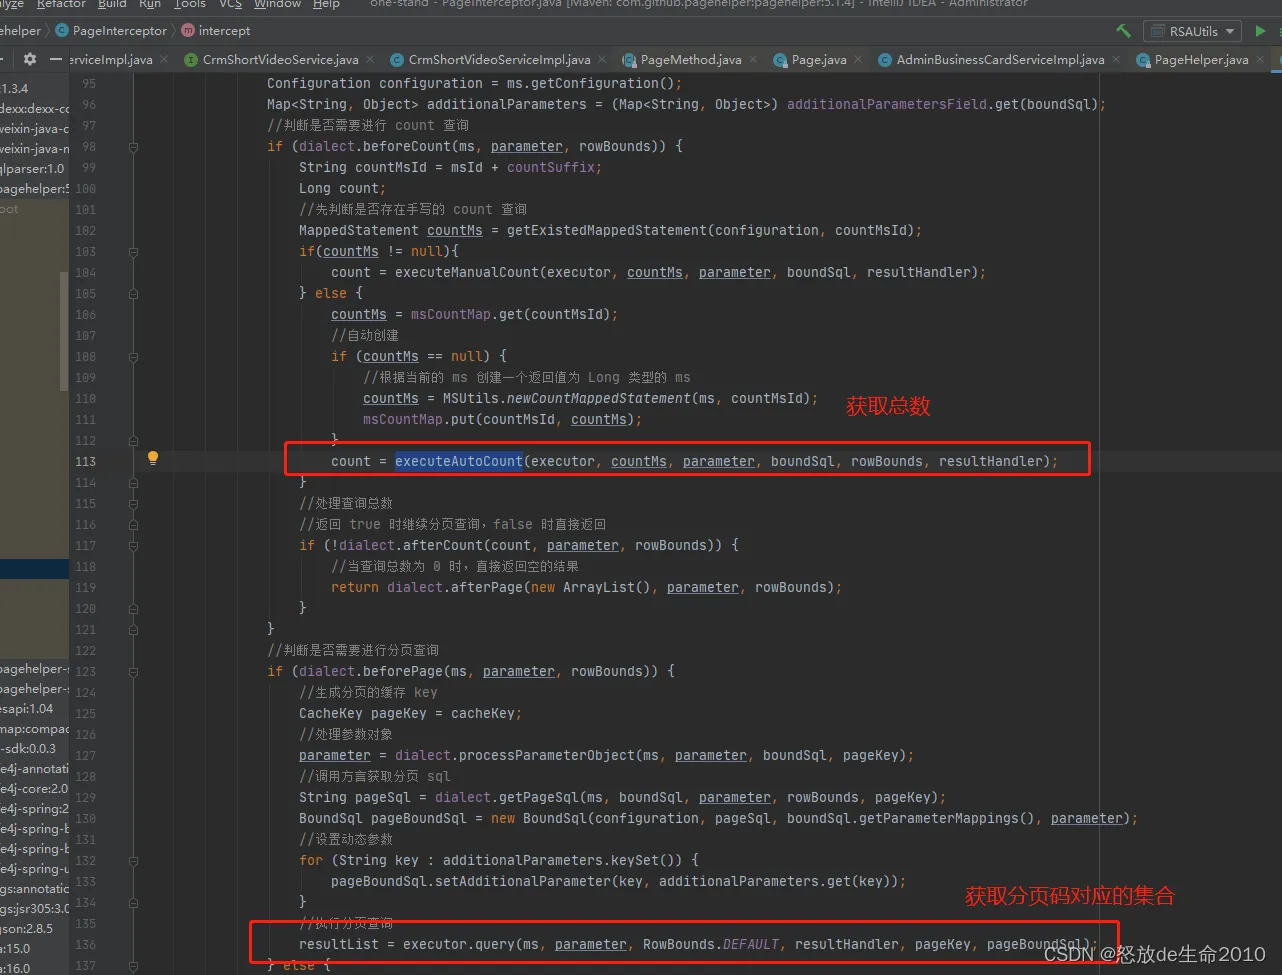Click the fold end marker at line 112
This screenshot has width=1282, height=975.
click(x=133, y=440)
